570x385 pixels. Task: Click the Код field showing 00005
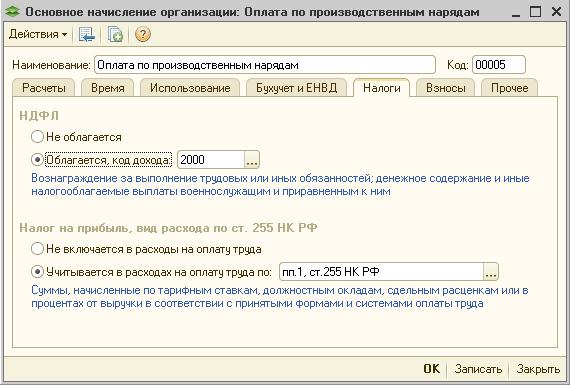(499, 65)
